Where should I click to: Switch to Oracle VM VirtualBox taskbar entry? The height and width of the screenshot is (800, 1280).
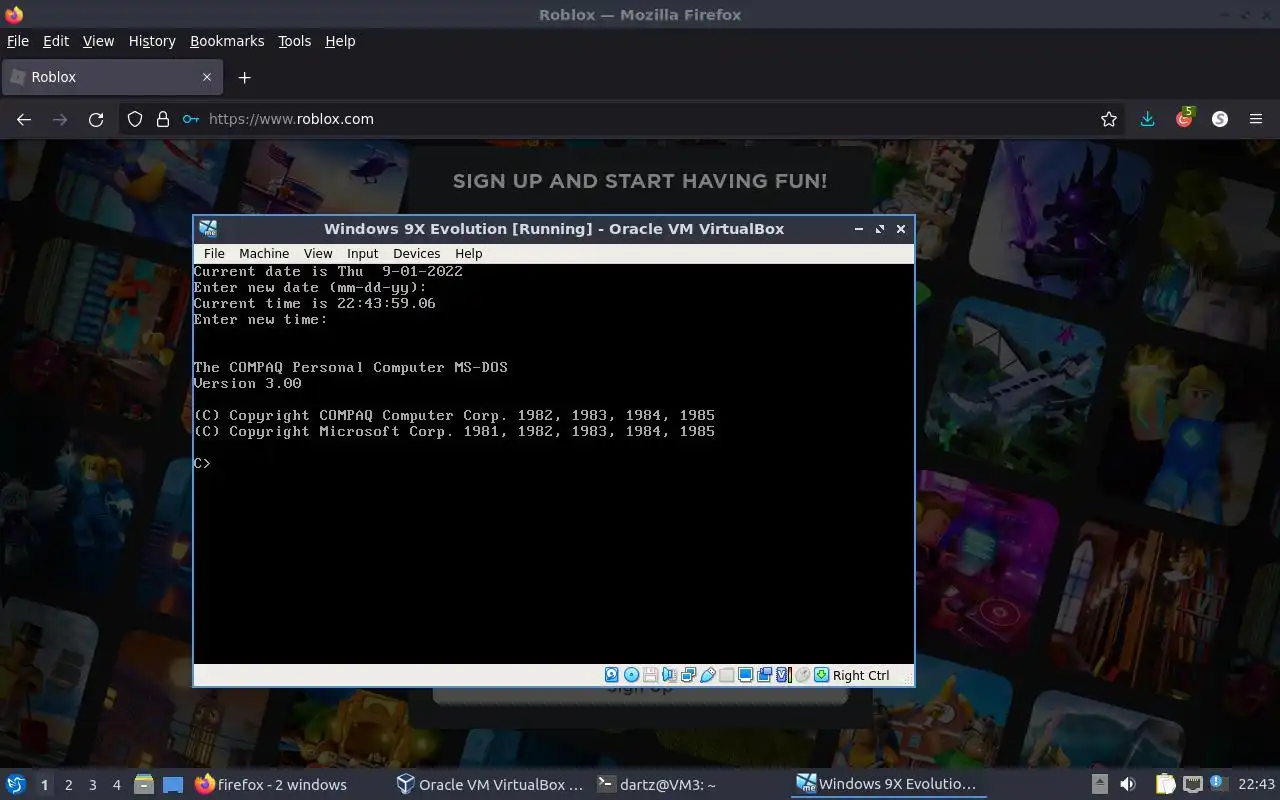click(x=489, y=785)
